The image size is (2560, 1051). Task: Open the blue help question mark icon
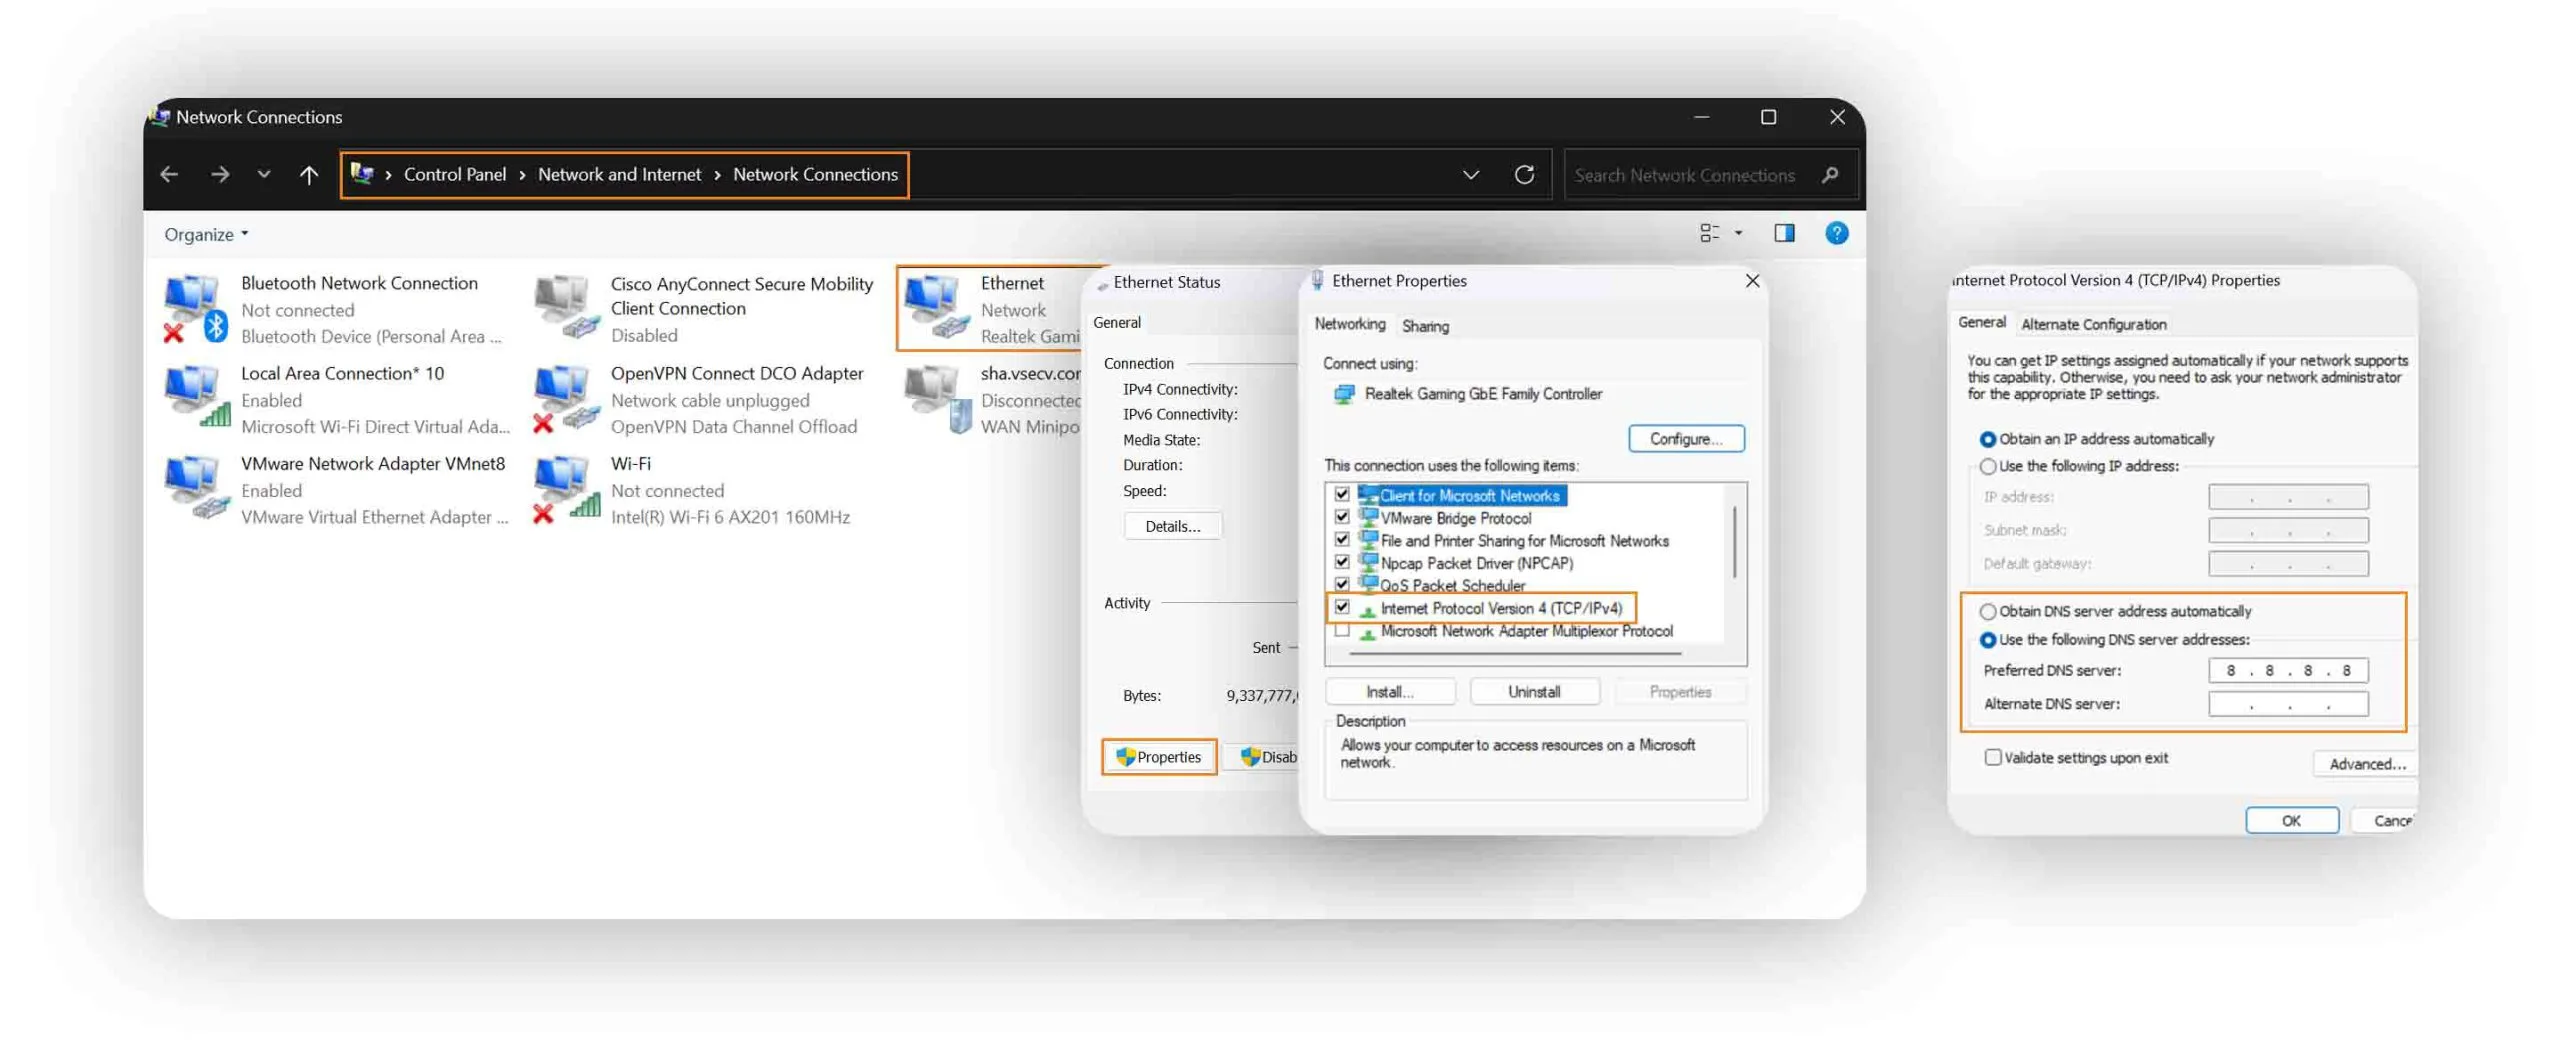[x=1836, y=233]
